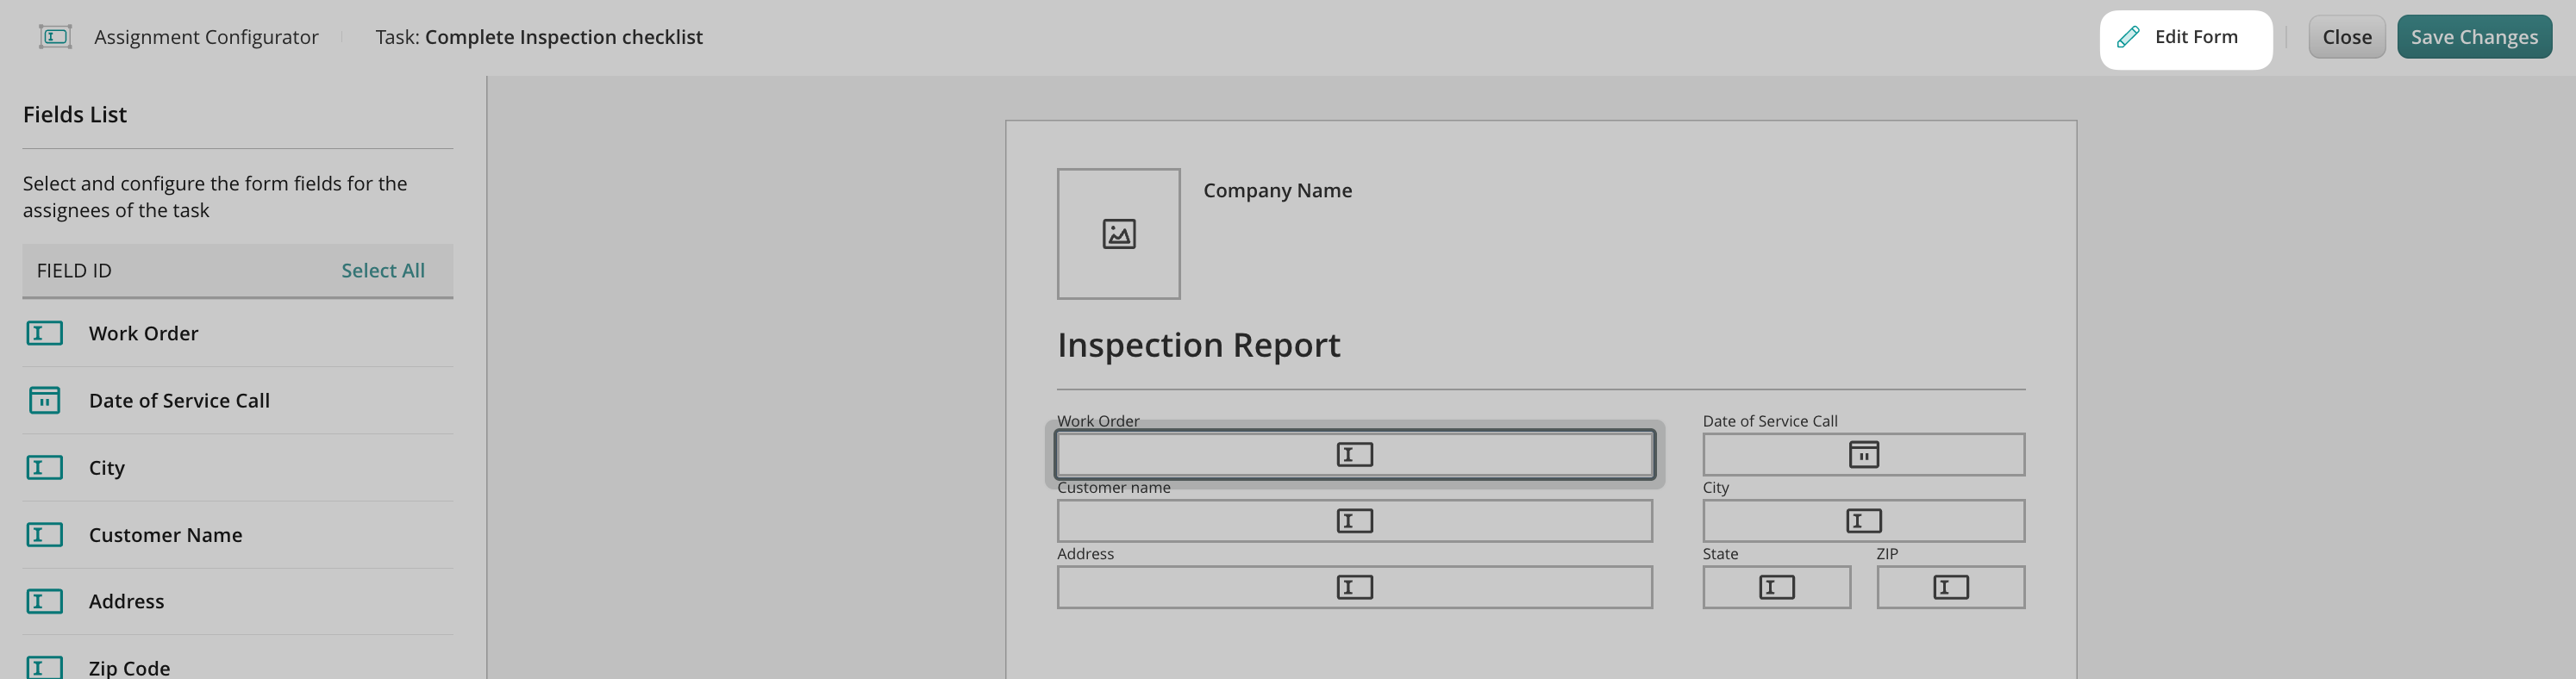2576x679 pixels.
Task: Click the City text field icon in Fields List
Action: click(x=44, y=467)
